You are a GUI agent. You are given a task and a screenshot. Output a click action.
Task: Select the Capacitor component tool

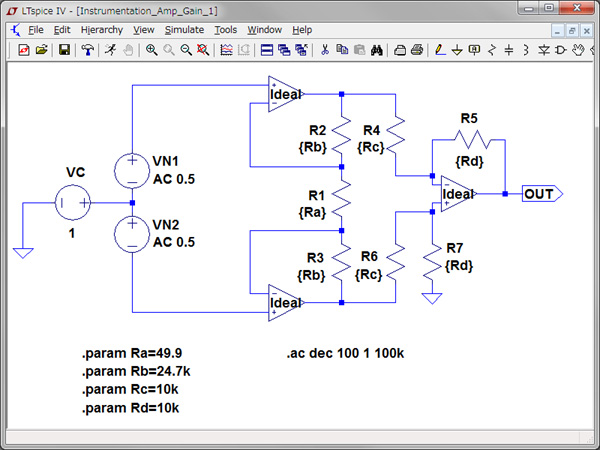(x=509, y=49)
